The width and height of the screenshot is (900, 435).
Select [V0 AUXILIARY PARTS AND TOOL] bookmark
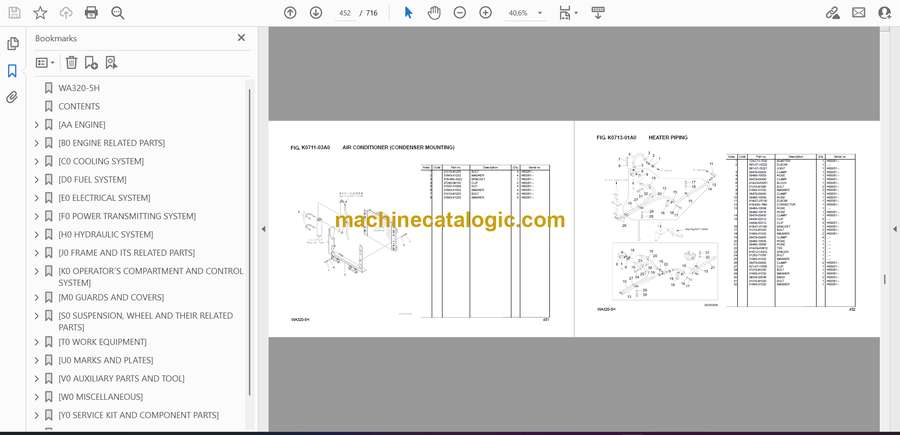121,379
